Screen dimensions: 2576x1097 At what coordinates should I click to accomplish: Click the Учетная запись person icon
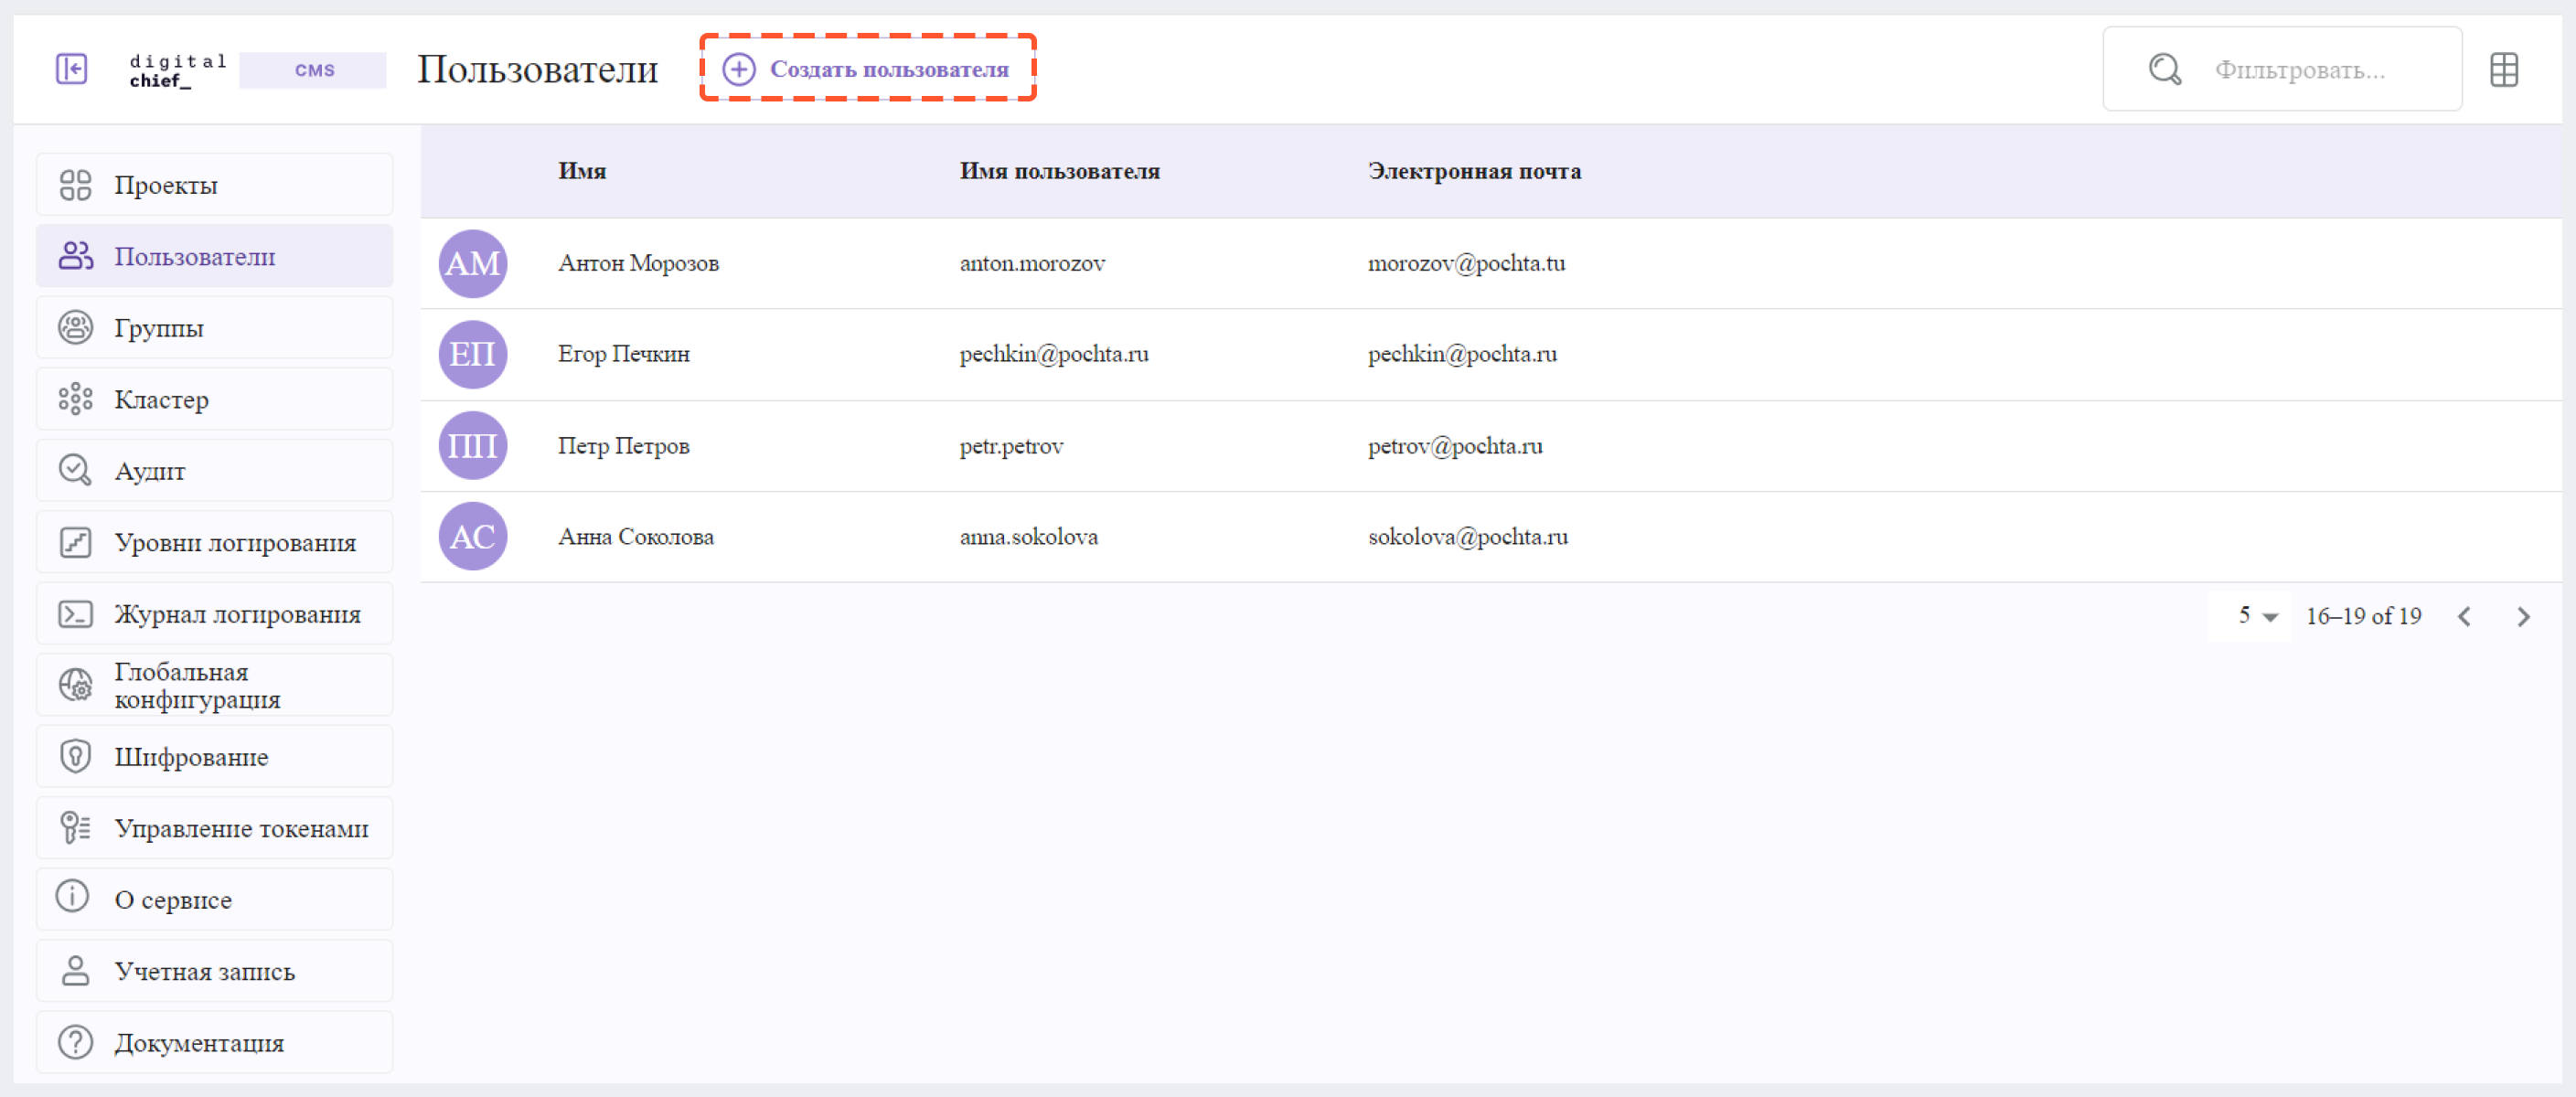[75, 970]
